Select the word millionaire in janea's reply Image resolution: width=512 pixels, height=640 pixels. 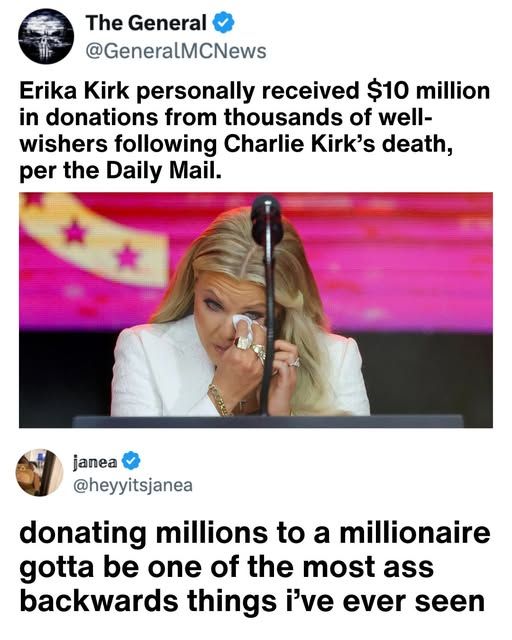(x=414, y=533)
